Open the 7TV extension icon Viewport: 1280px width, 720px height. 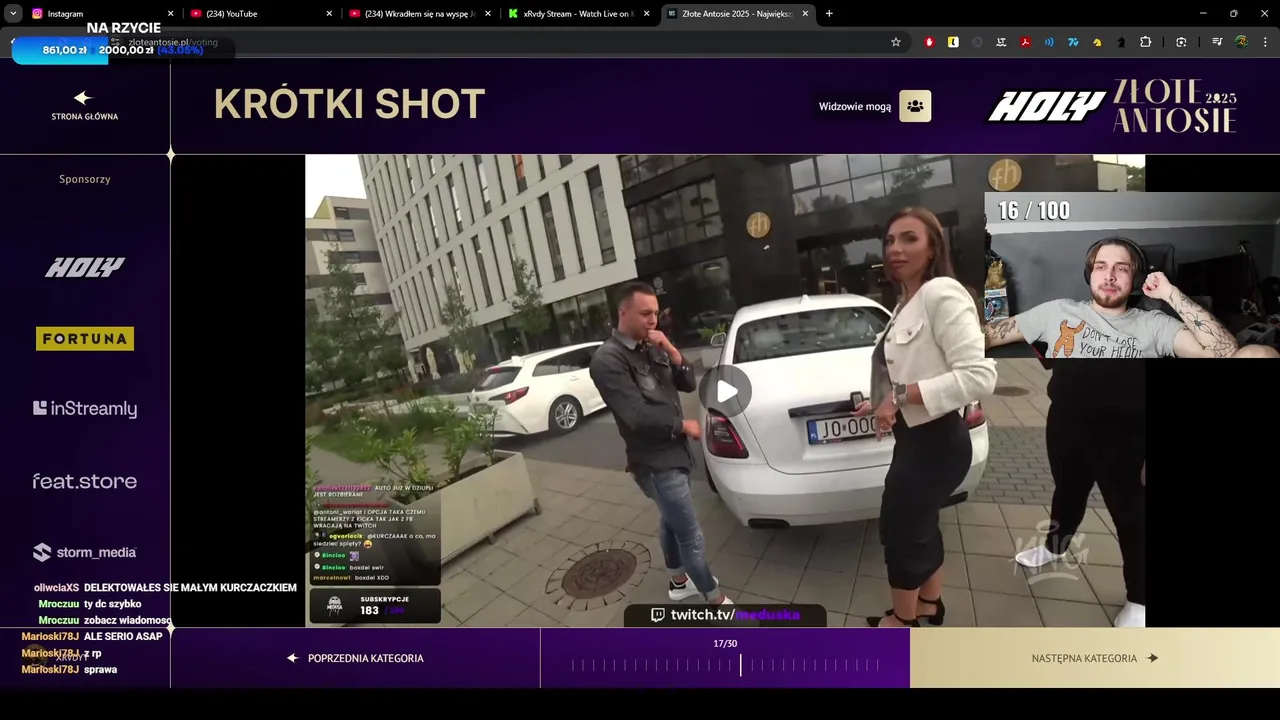[1073, 42]
